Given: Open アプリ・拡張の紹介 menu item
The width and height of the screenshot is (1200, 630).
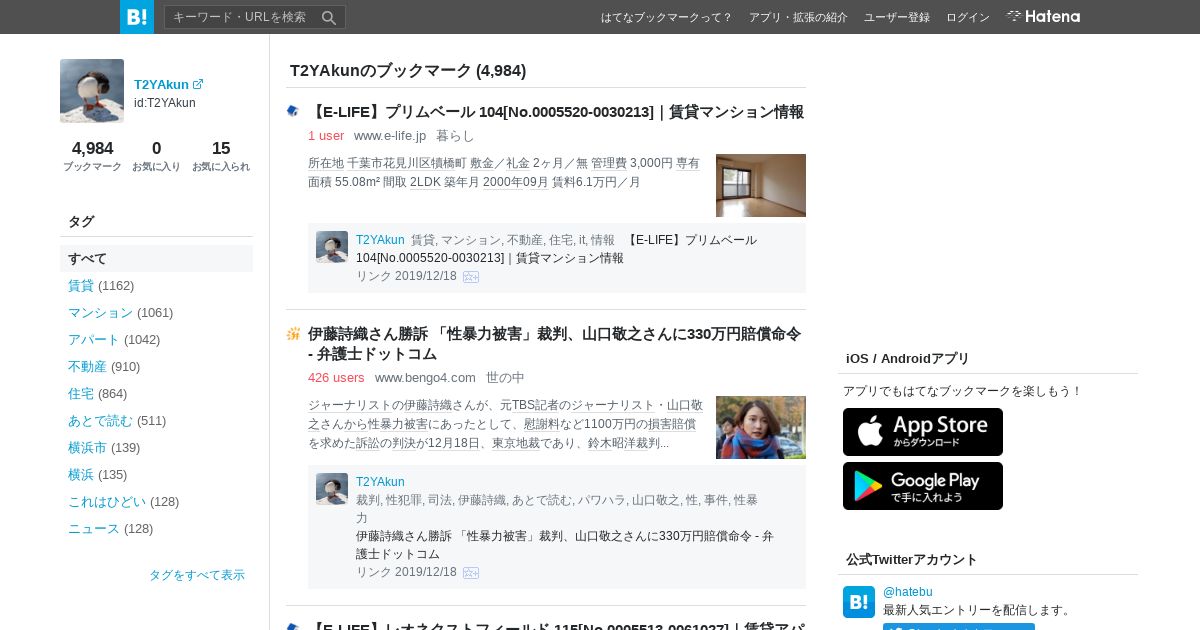Looking at the screenshot, I should point(798,17).
